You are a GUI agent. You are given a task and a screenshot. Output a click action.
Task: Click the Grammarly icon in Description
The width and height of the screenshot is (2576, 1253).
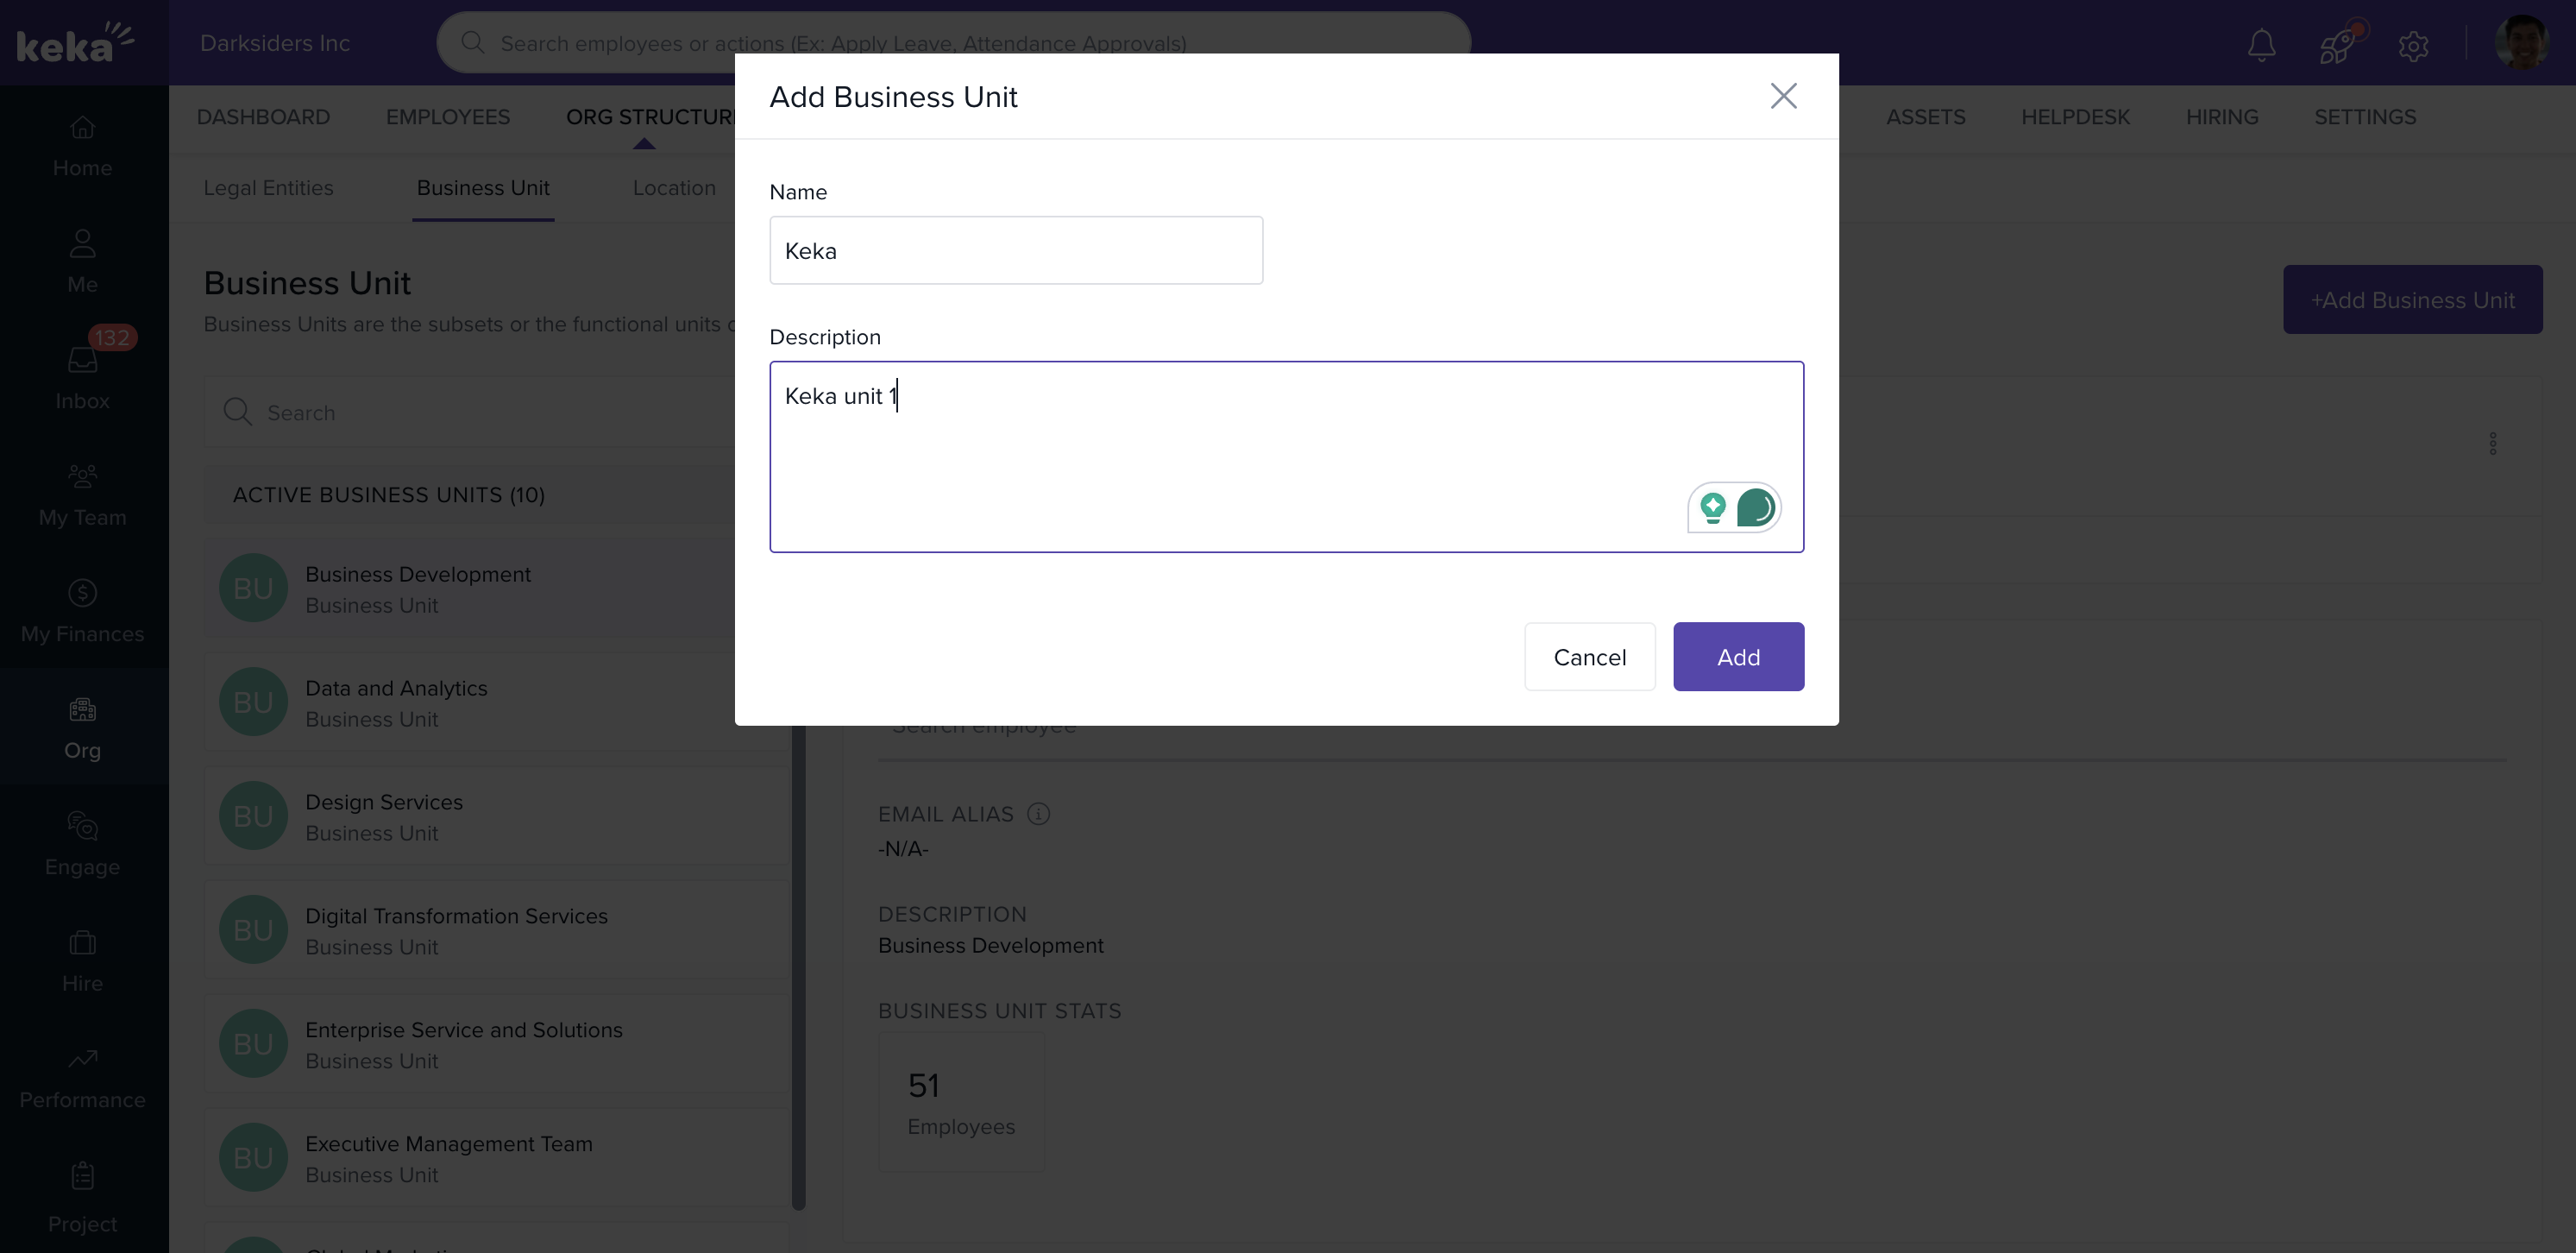tap(1755, 507)
